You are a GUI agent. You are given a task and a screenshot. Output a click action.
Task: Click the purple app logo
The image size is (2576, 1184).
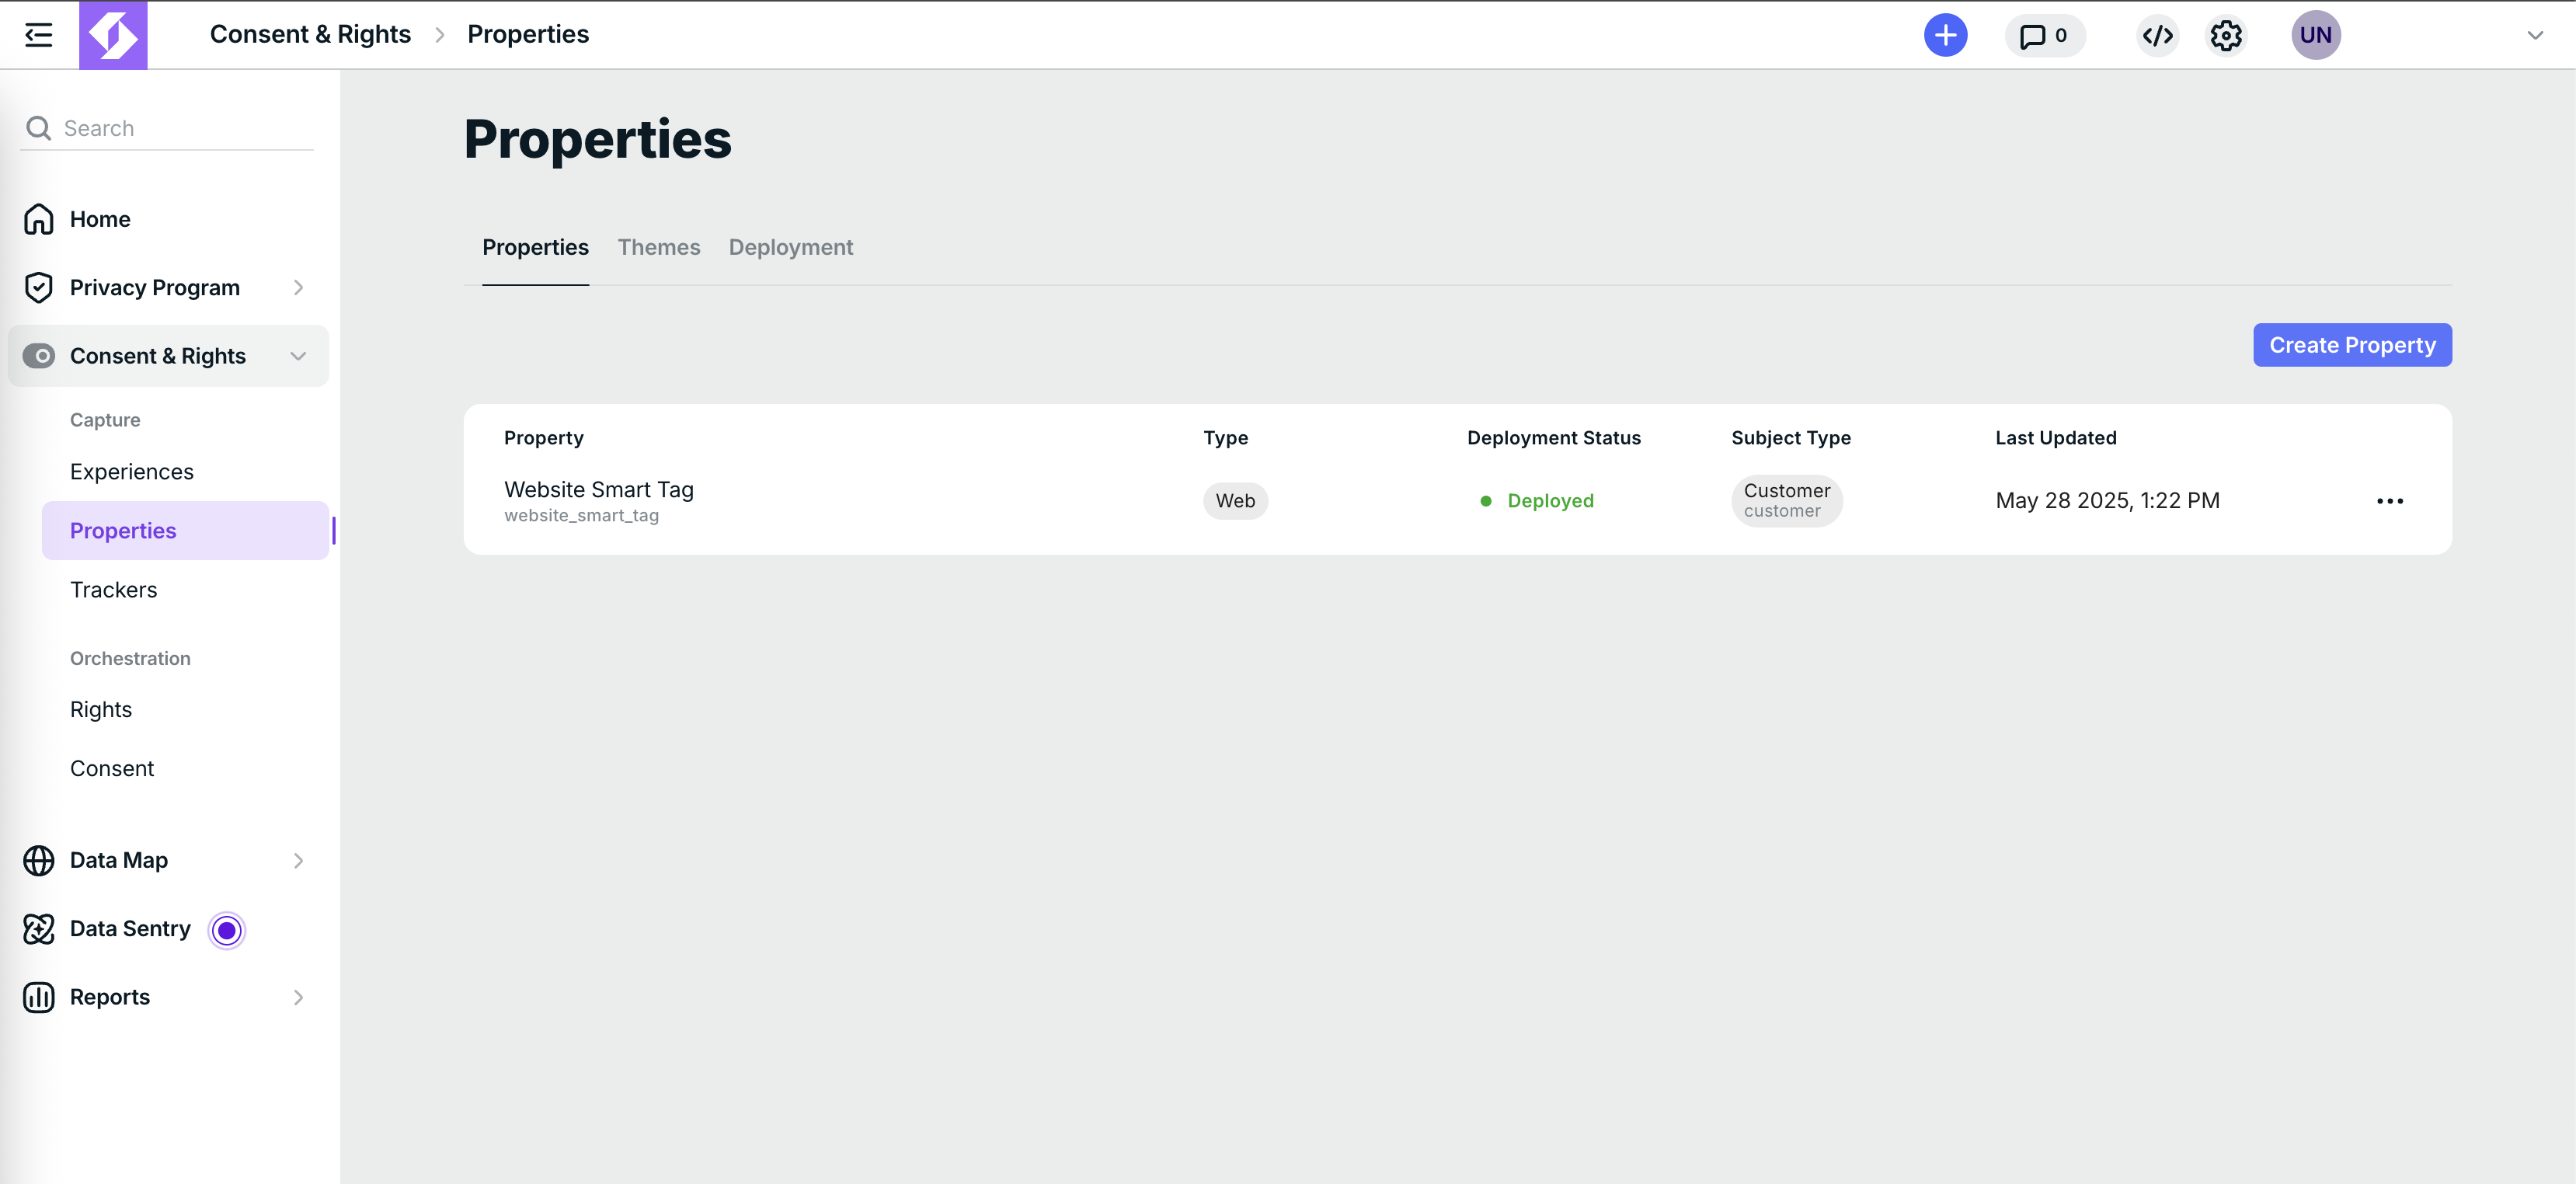pyautogui.click(x=113, y=35)
